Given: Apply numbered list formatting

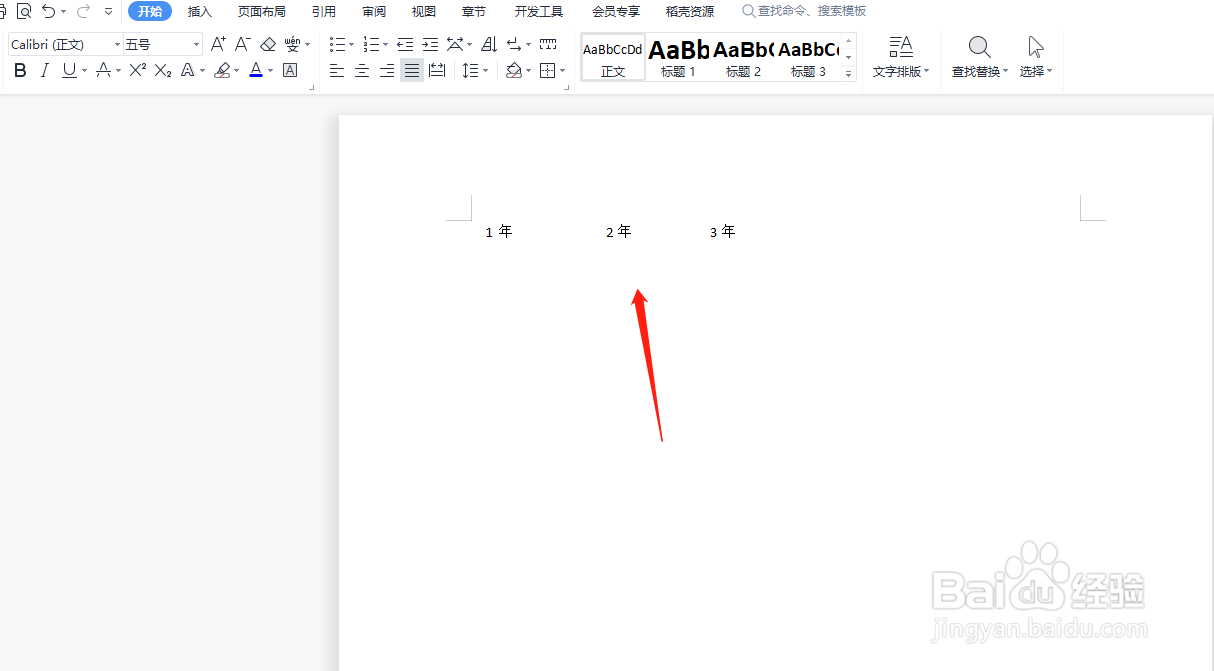Looking at the screenshot, I should click(x=372, y=44).
